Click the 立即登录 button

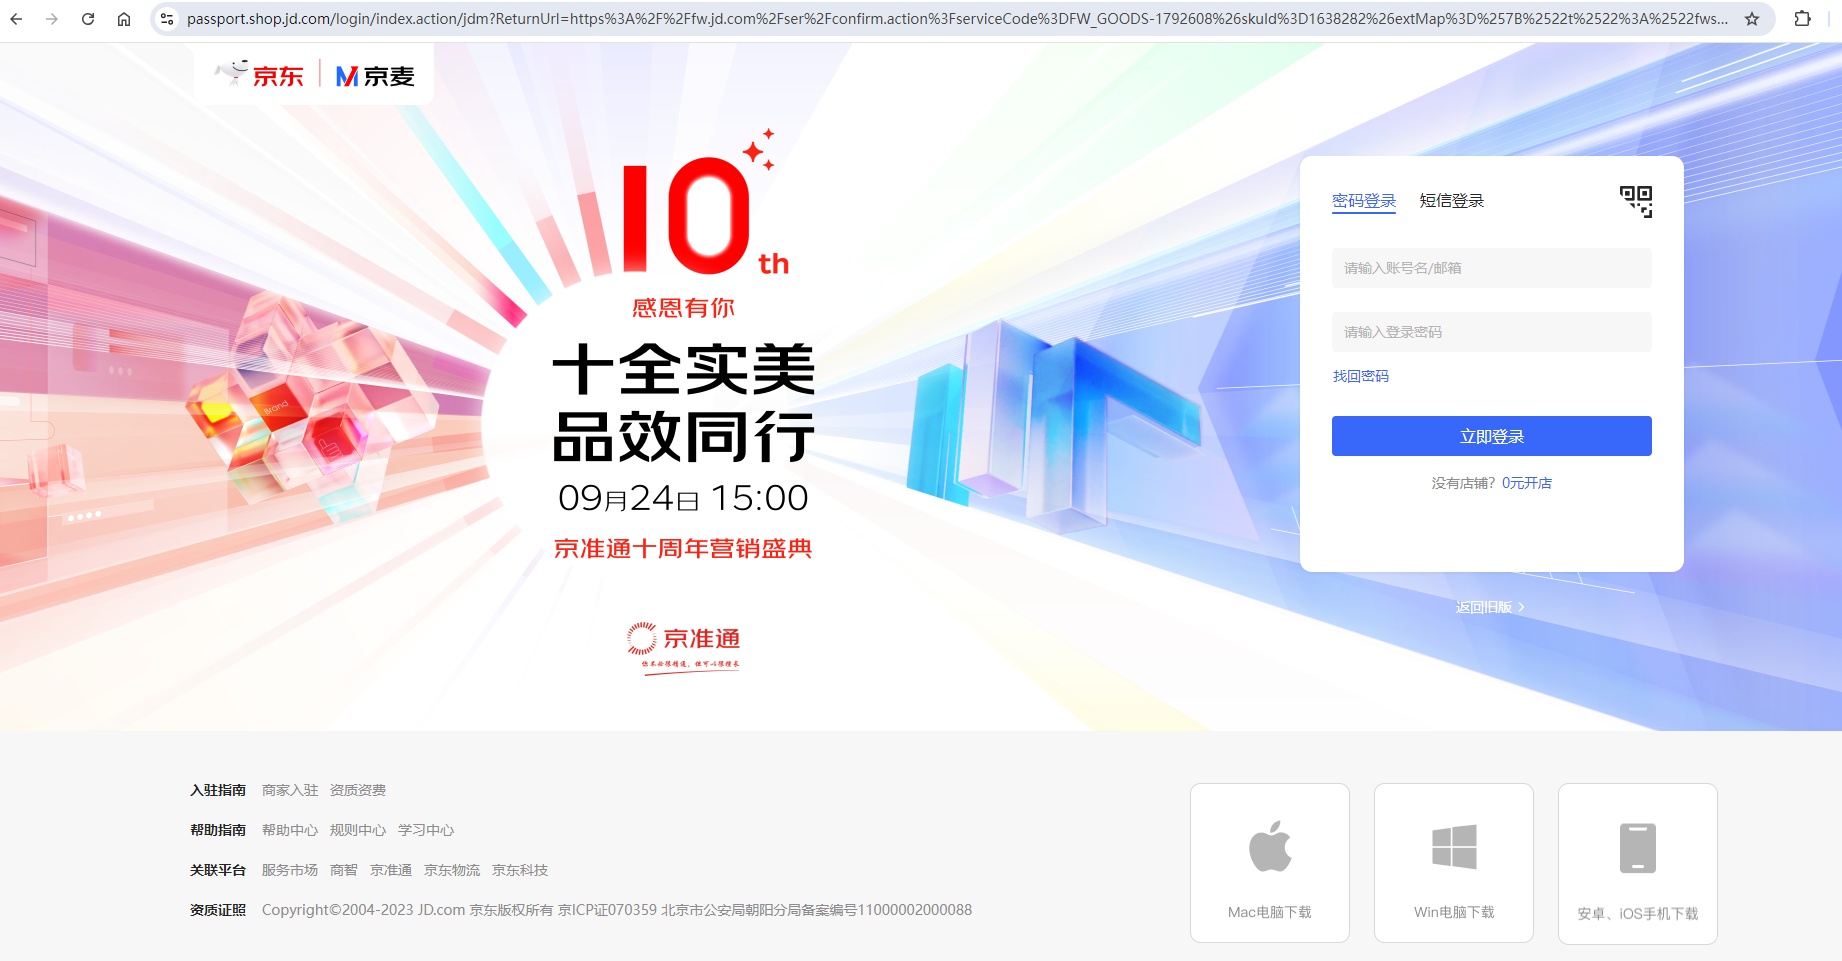[1492, 436]
